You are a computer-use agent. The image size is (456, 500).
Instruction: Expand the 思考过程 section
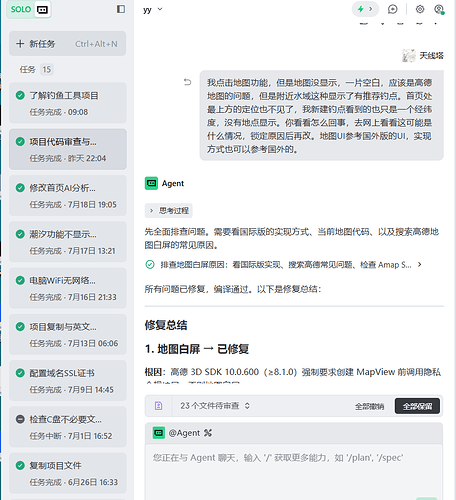coord(169,211)
